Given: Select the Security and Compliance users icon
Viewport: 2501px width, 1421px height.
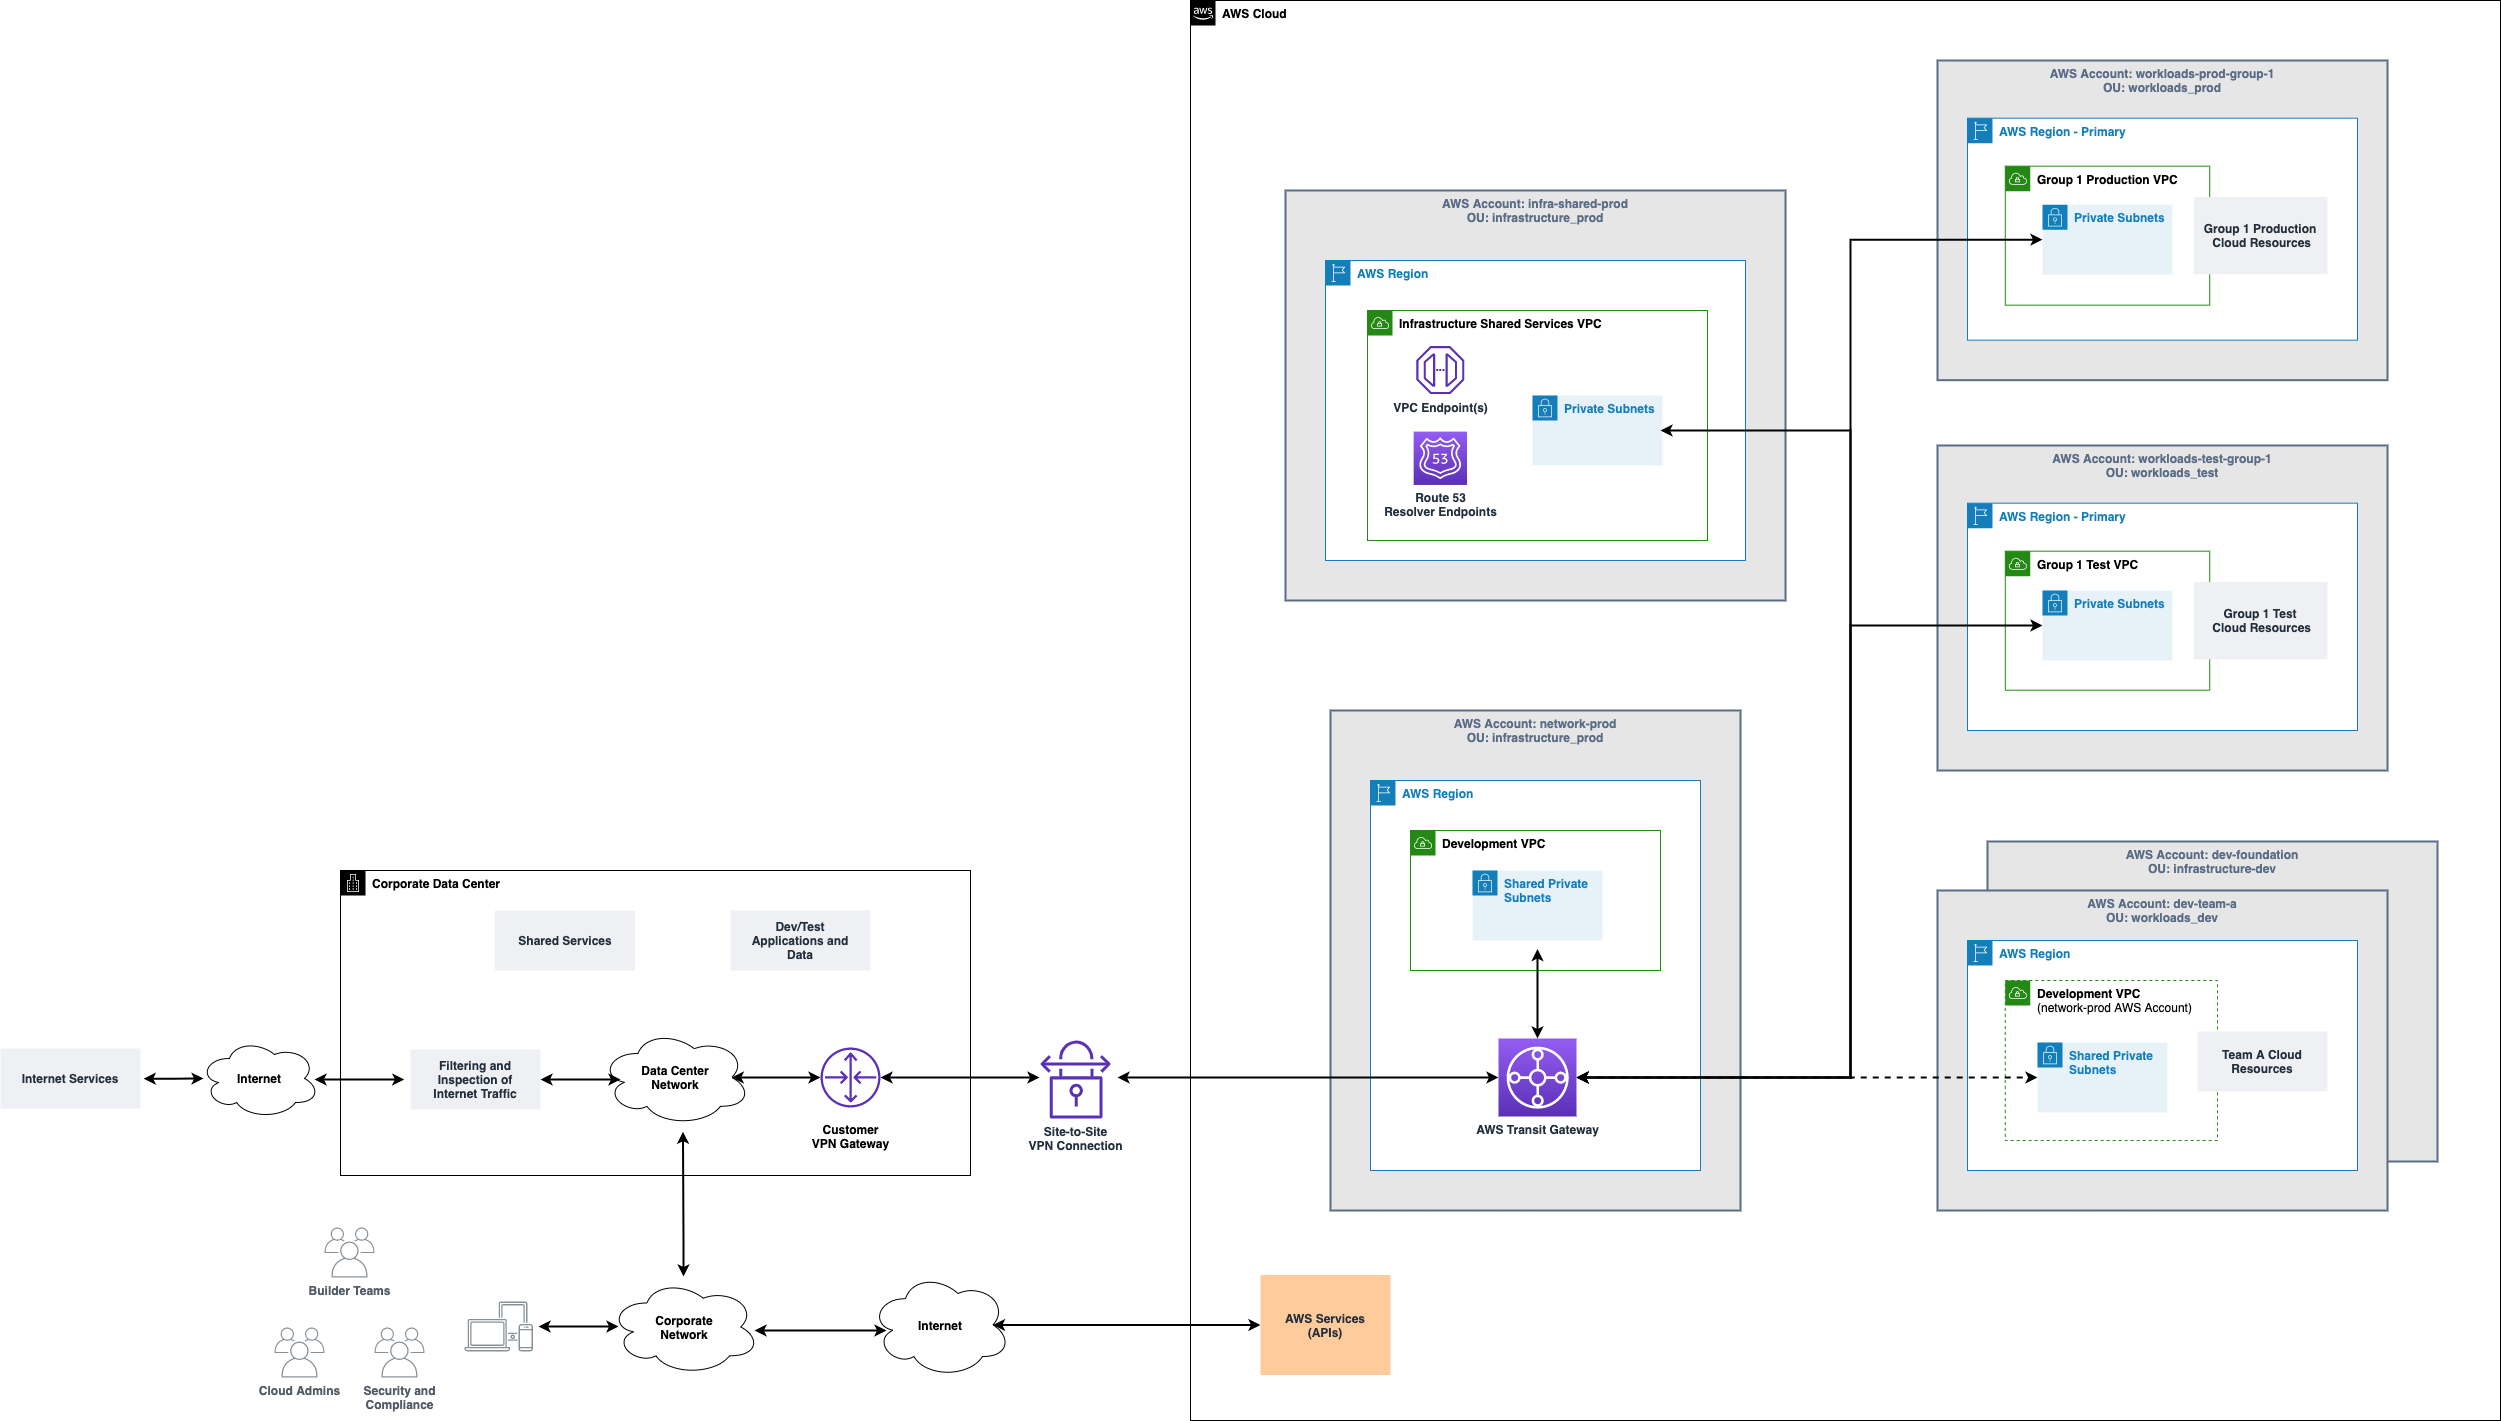Looking at the screenshot, I should pos(399,1352).
